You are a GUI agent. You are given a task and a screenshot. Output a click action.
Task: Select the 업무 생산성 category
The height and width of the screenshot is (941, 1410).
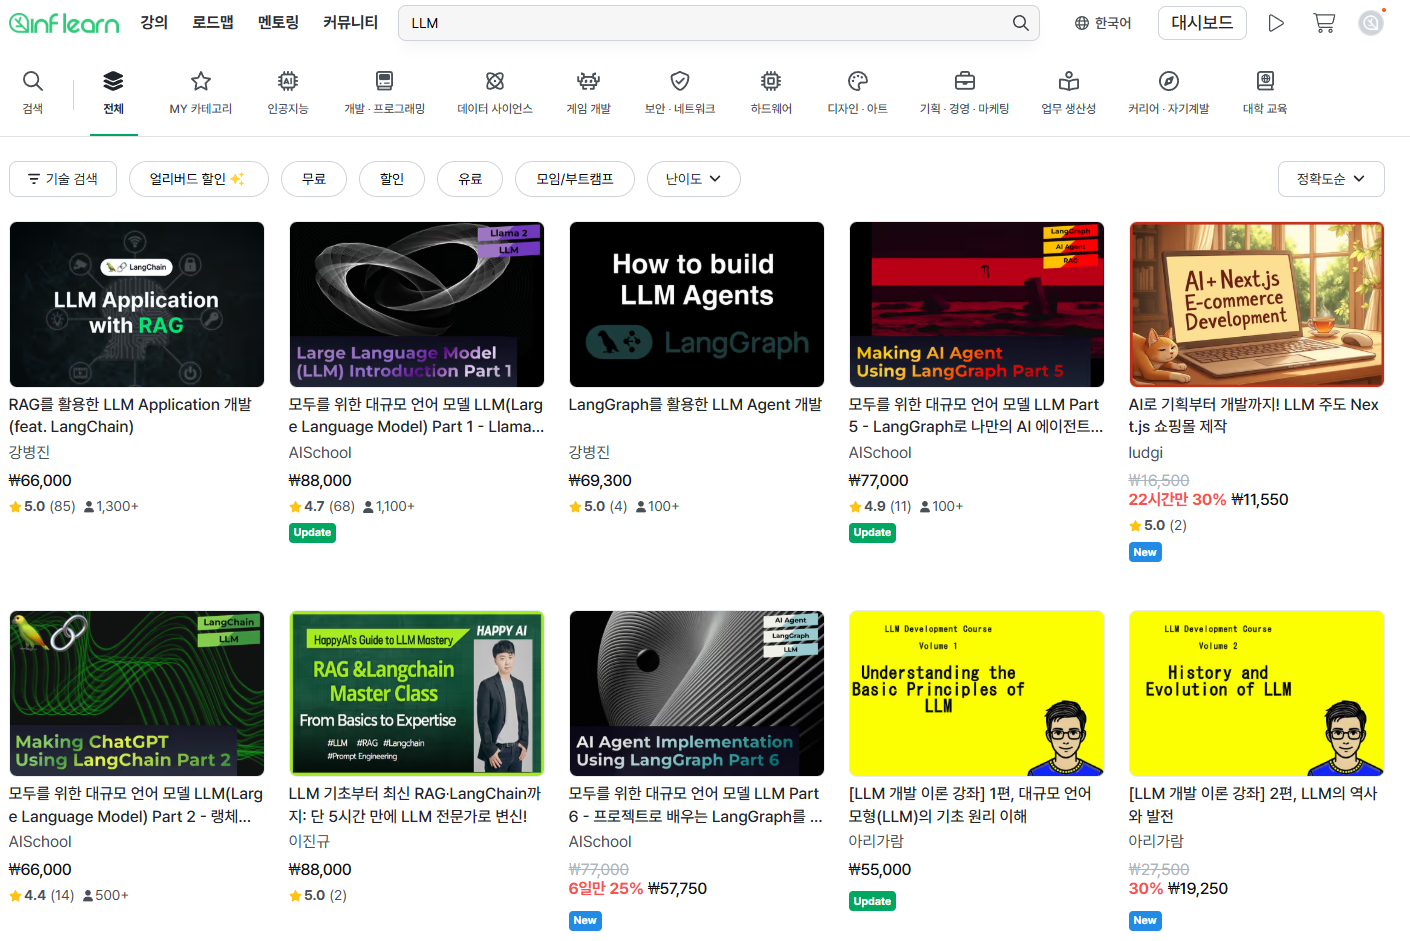tap(1069, 93)
